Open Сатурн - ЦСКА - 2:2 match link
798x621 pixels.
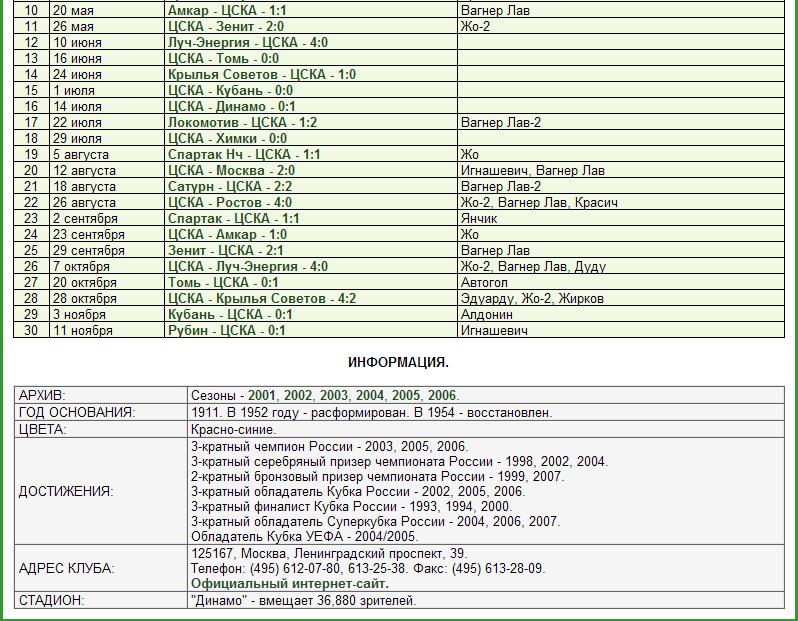click(230, 187)
